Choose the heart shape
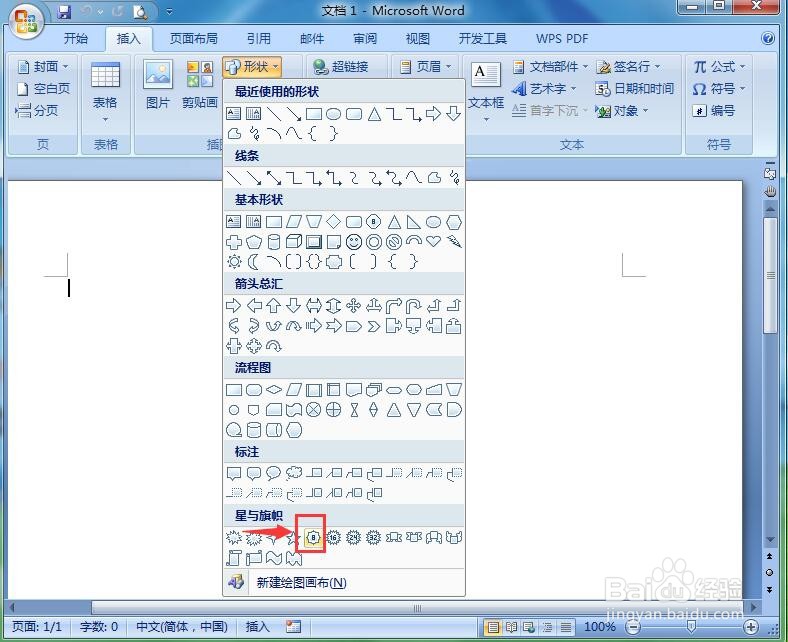Viewport: 788px width, 642px height. pyautogui.click(x=433, y=242)
